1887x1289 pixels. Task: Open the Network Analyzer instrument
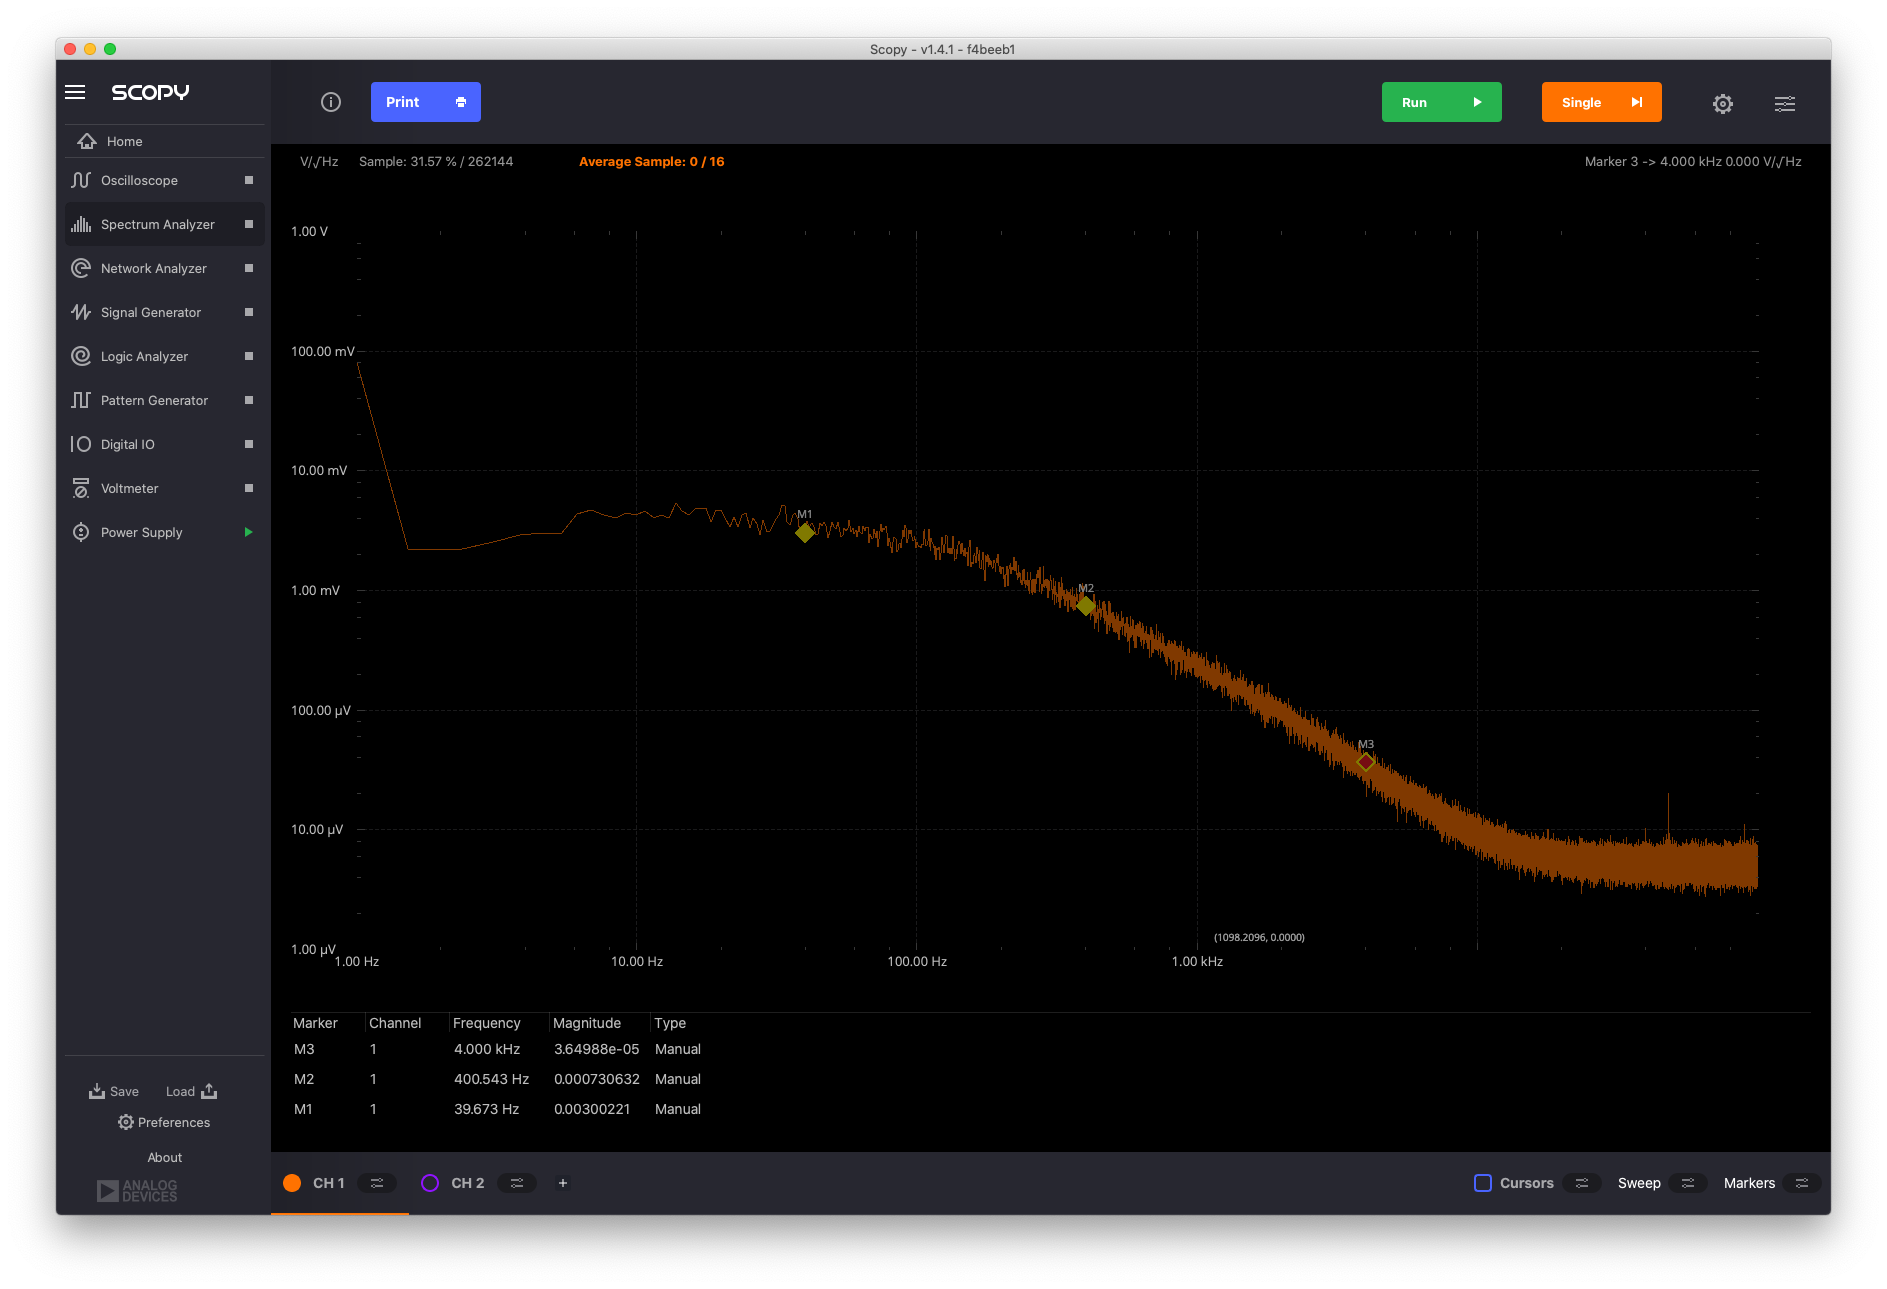coord(165,268)
